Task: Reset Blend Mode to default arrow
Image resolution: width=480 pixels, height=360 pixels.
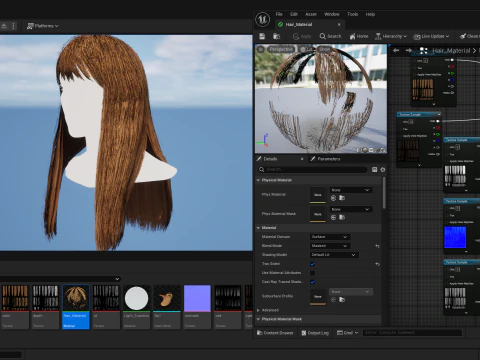Action: pos(377,246)
